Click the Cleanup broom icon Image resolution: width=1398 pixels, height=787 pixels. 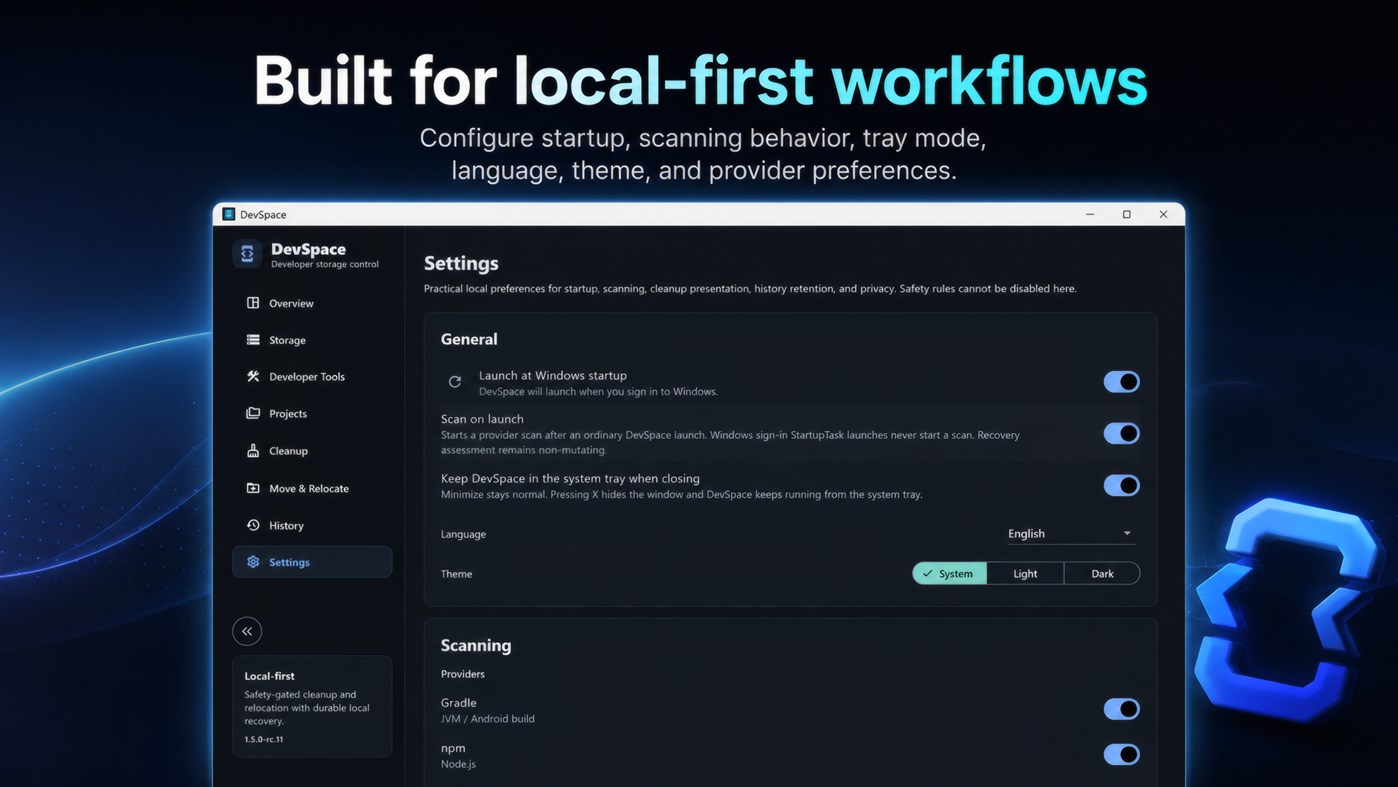coord(253,451)
